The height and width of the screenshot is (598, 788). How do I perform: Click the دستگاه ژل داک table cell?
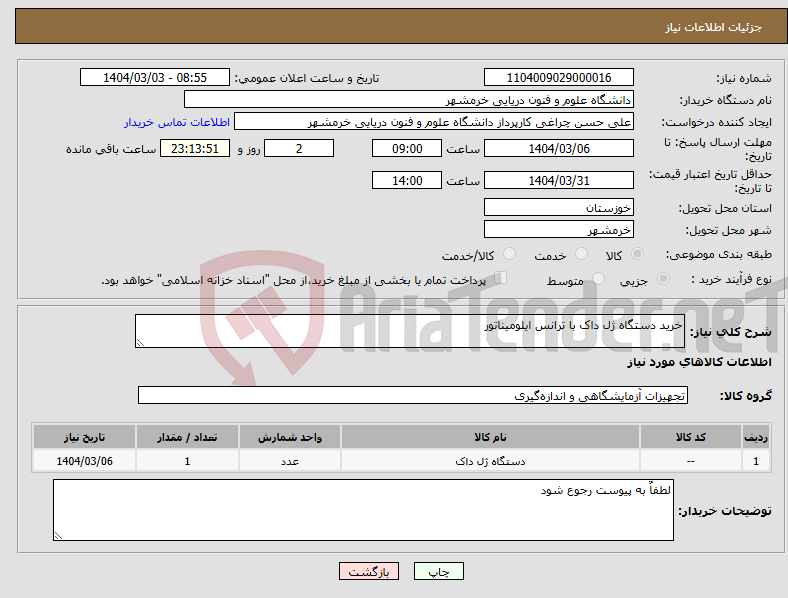490,461
